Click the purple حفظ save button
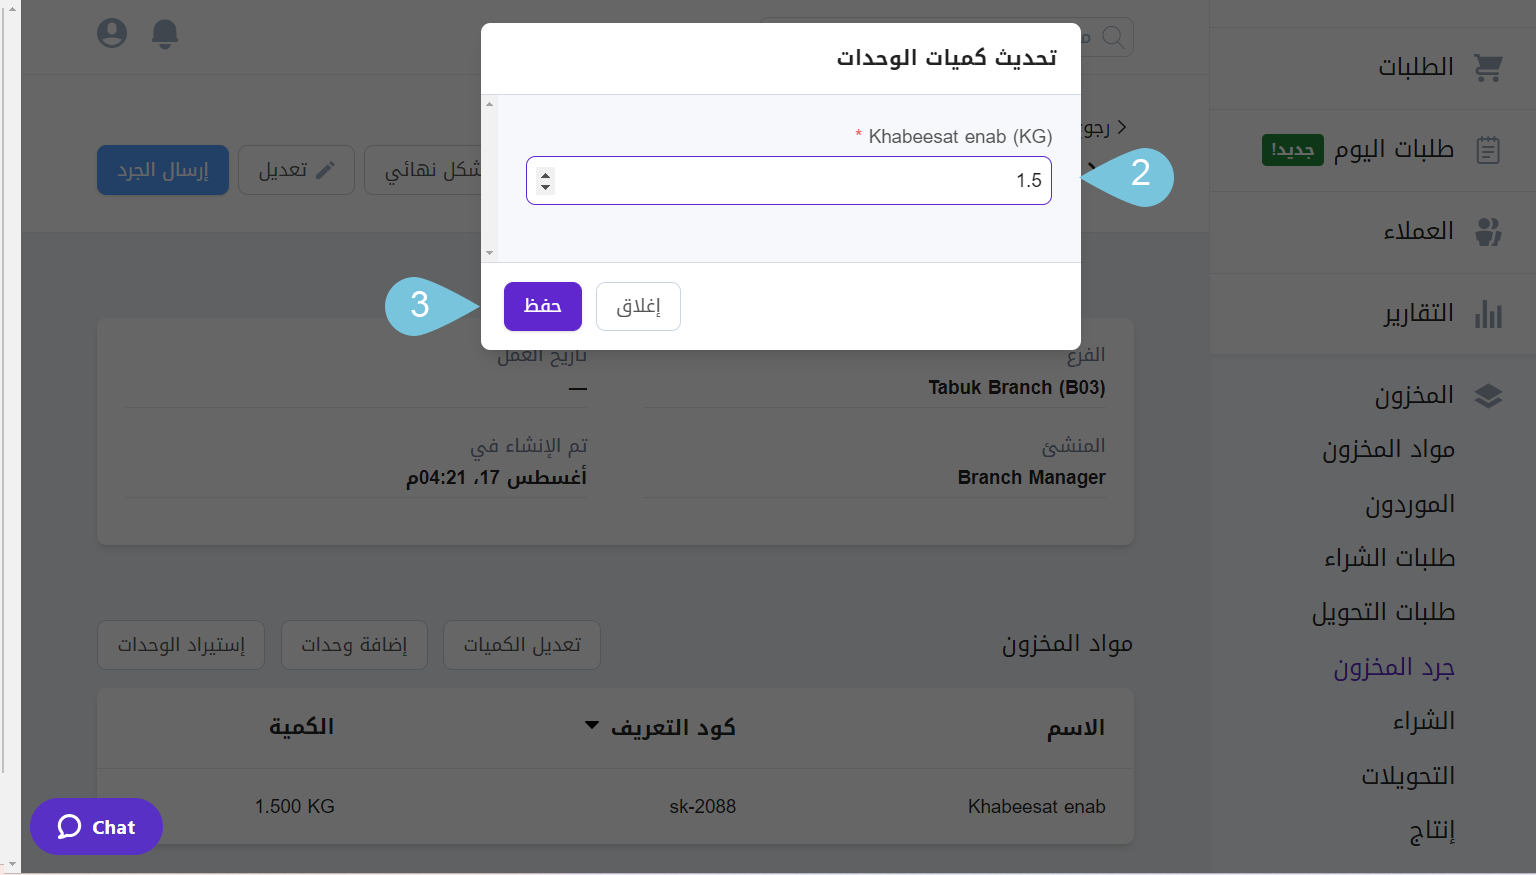This screenshot has width=1536, height=875. [543, 306]
